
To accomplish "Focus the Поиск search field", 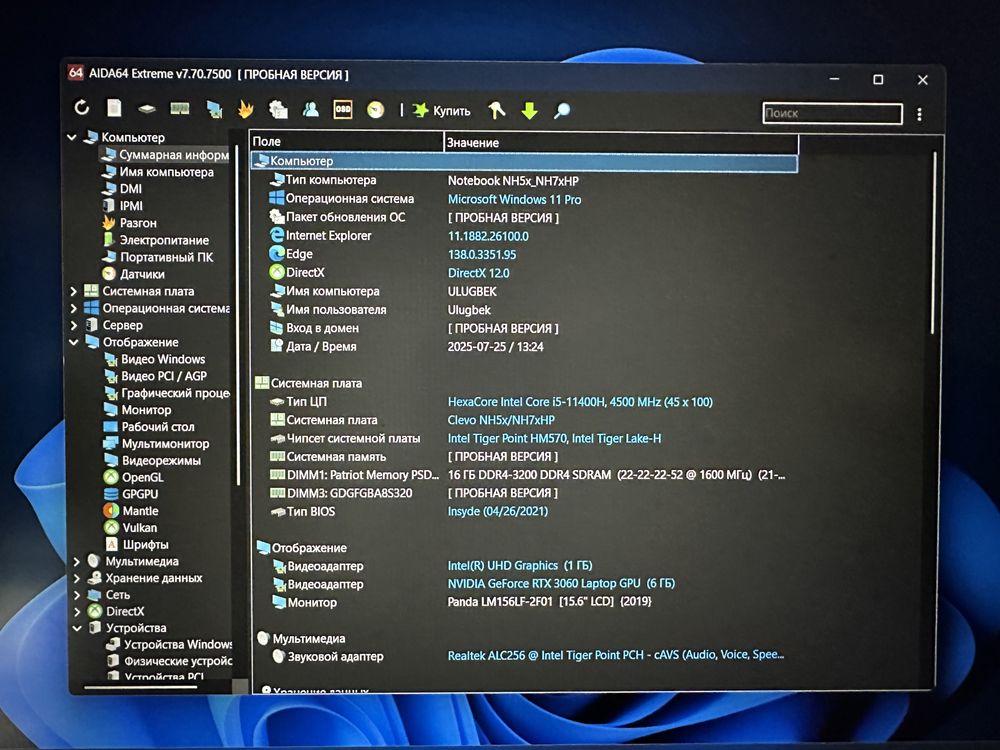I will point(832,114).
